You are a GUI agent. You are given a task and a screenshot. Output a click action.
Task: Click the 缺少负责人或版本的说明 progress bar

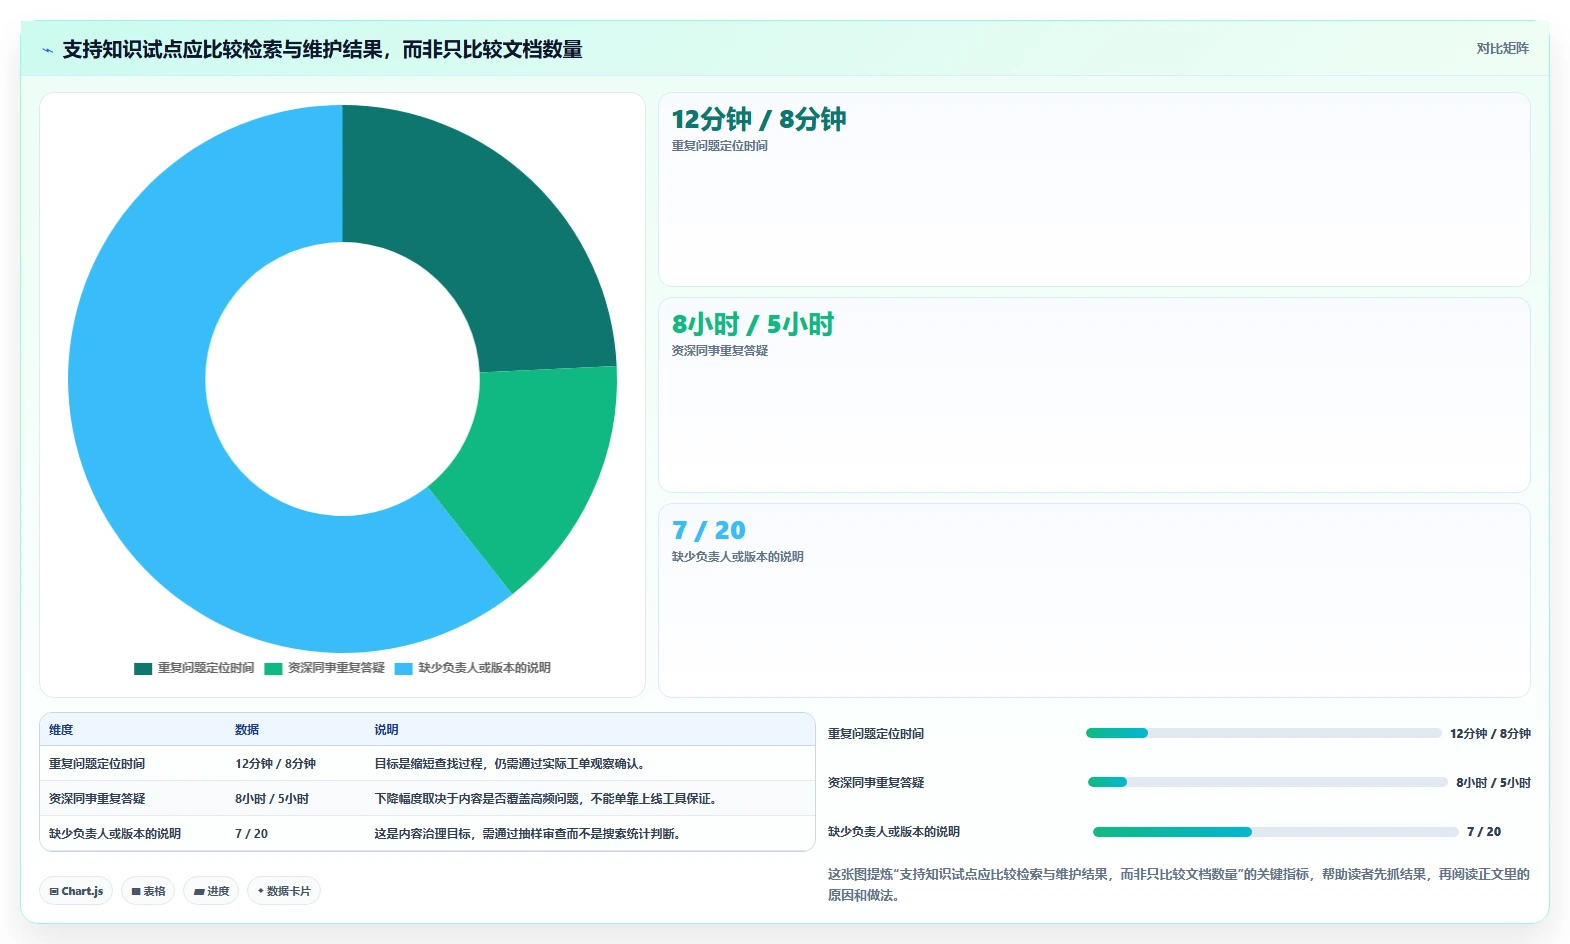1276,831
